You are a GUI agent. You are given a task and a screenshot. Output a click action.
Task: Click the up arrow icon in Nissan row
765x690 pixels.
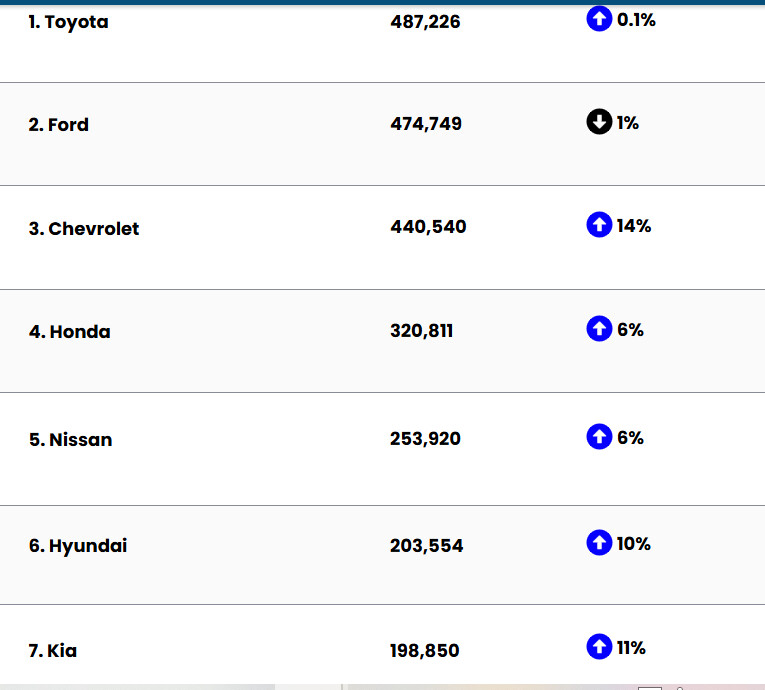coord(599,437)
